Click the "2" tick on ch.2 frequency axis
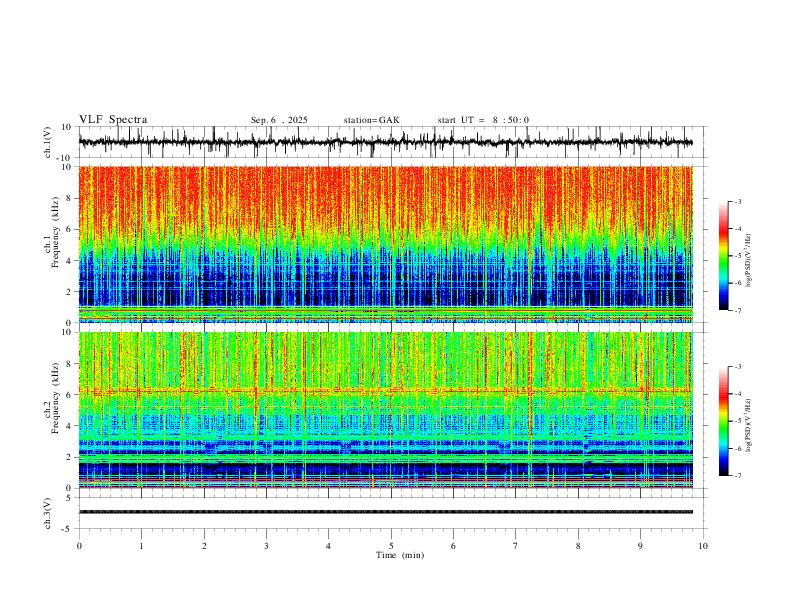Screen dimensions: 792x612 70,457
